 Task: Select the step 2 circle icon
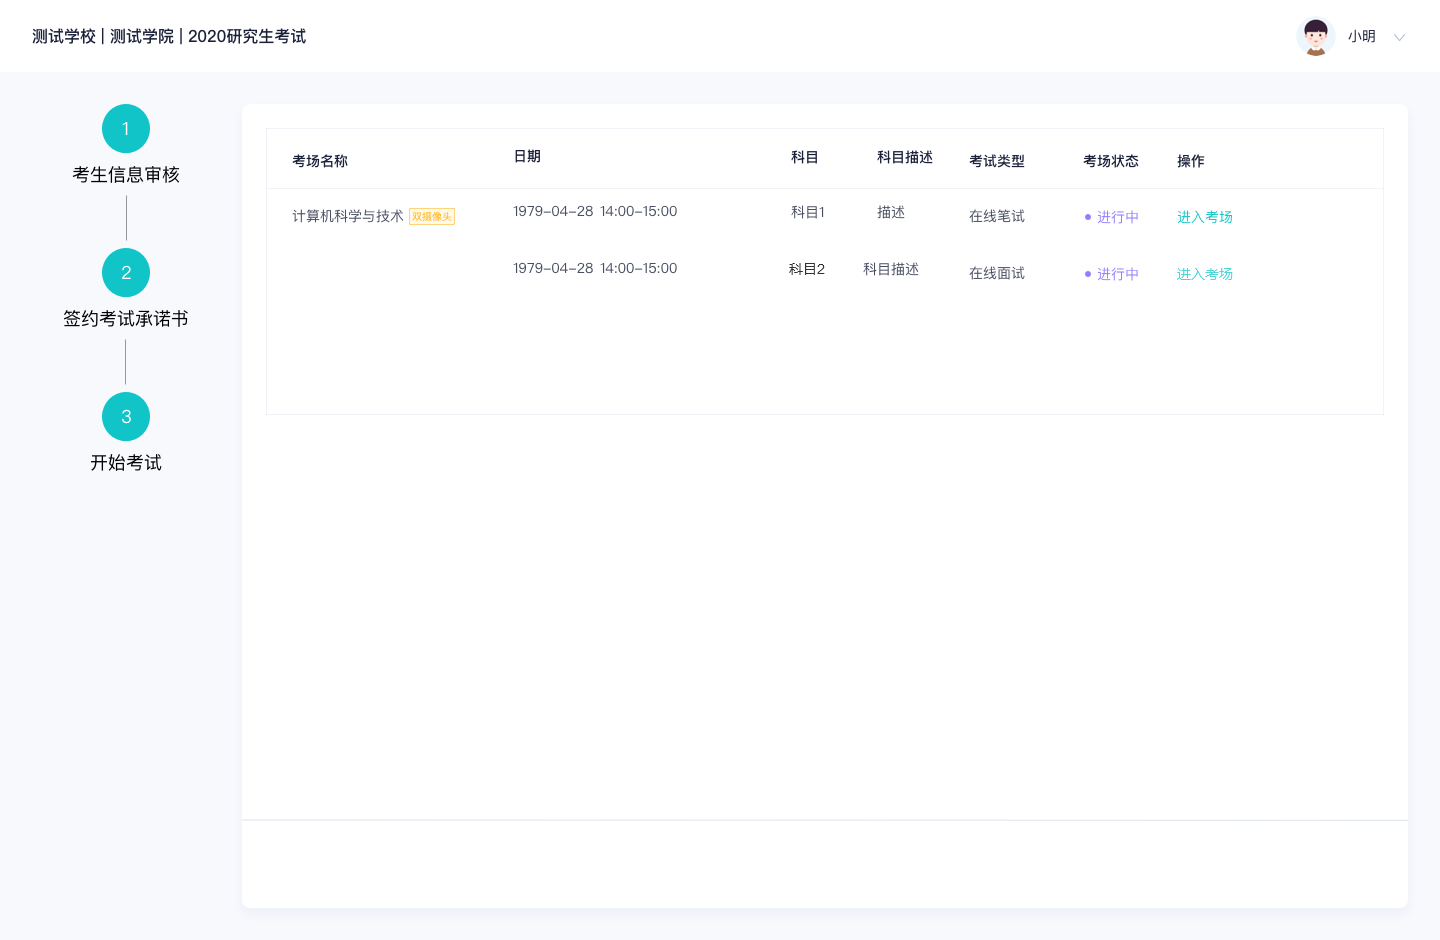126,273
